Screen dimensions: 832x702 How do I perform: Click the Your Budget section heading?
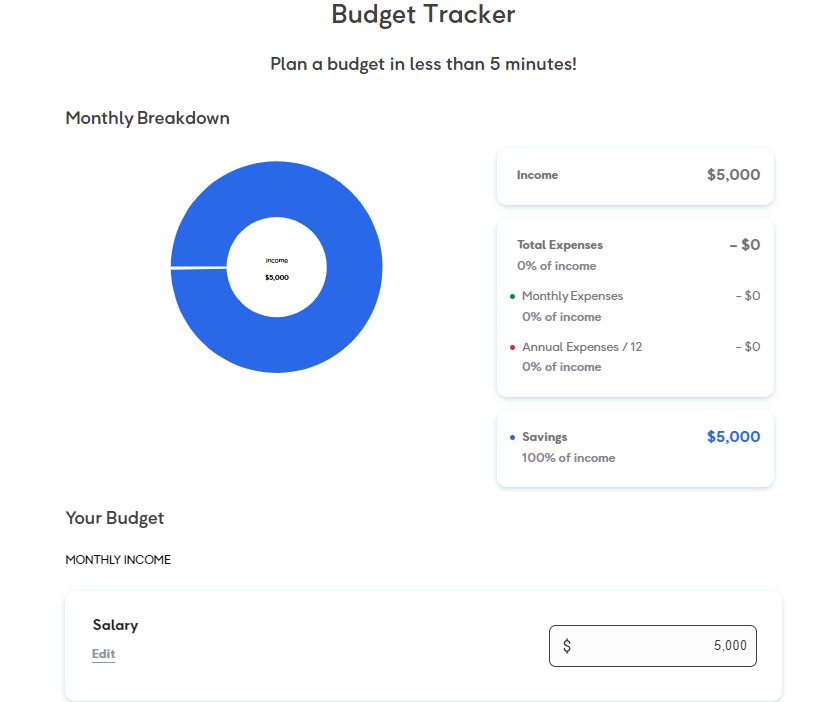coord(115,518)
